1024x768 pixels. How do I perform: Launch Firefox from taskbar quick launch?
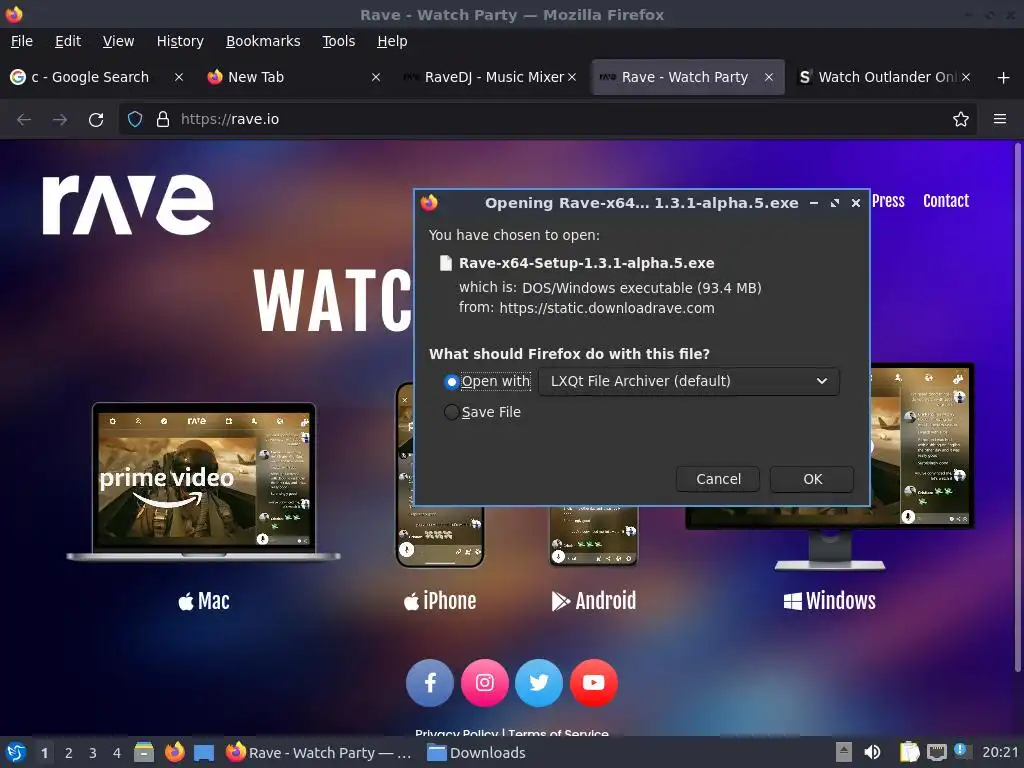tap(174, 753)
